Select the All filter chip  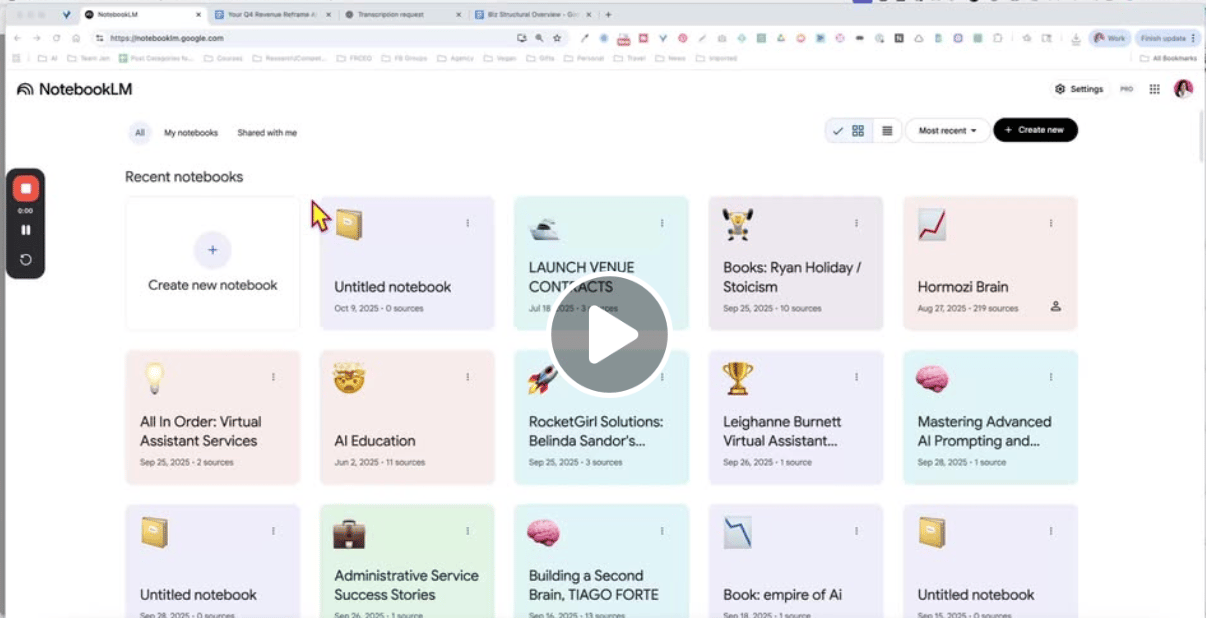click(140, 132)
